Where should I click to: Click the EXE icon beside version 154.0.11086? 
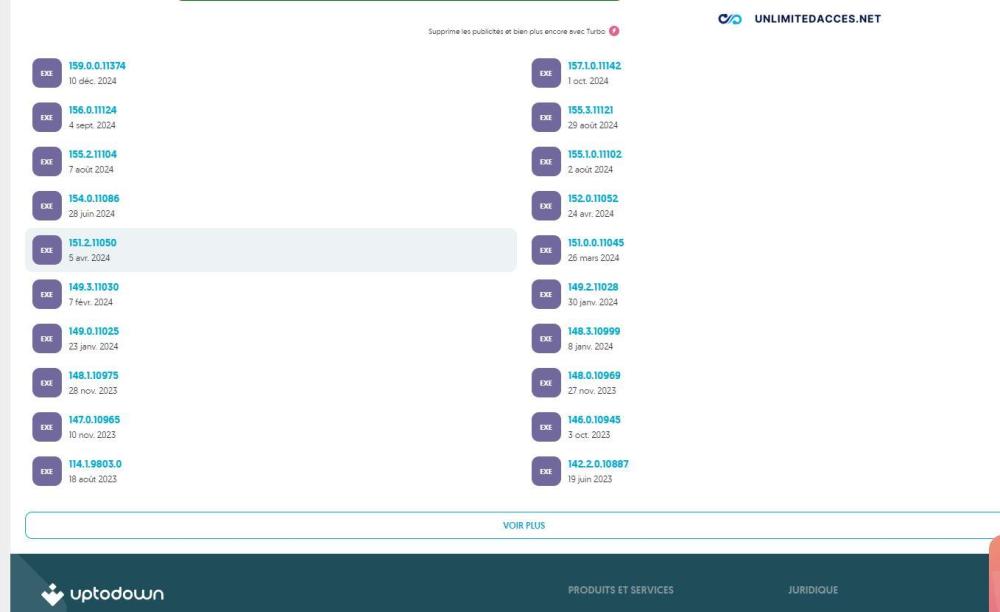click(x=47, y=206)
